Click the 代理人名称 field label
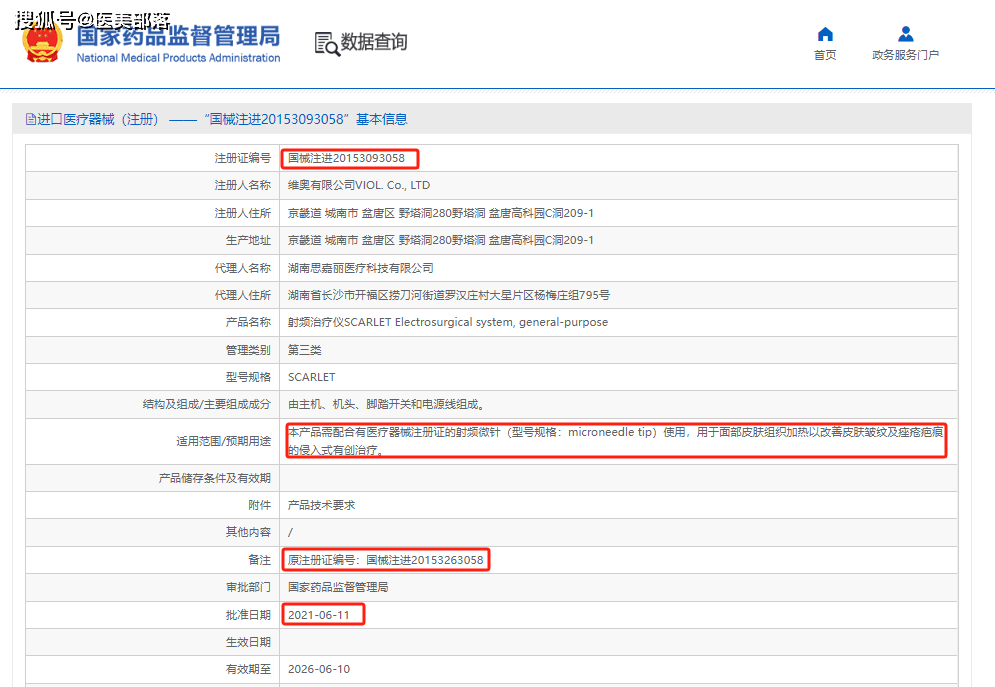 242,268
